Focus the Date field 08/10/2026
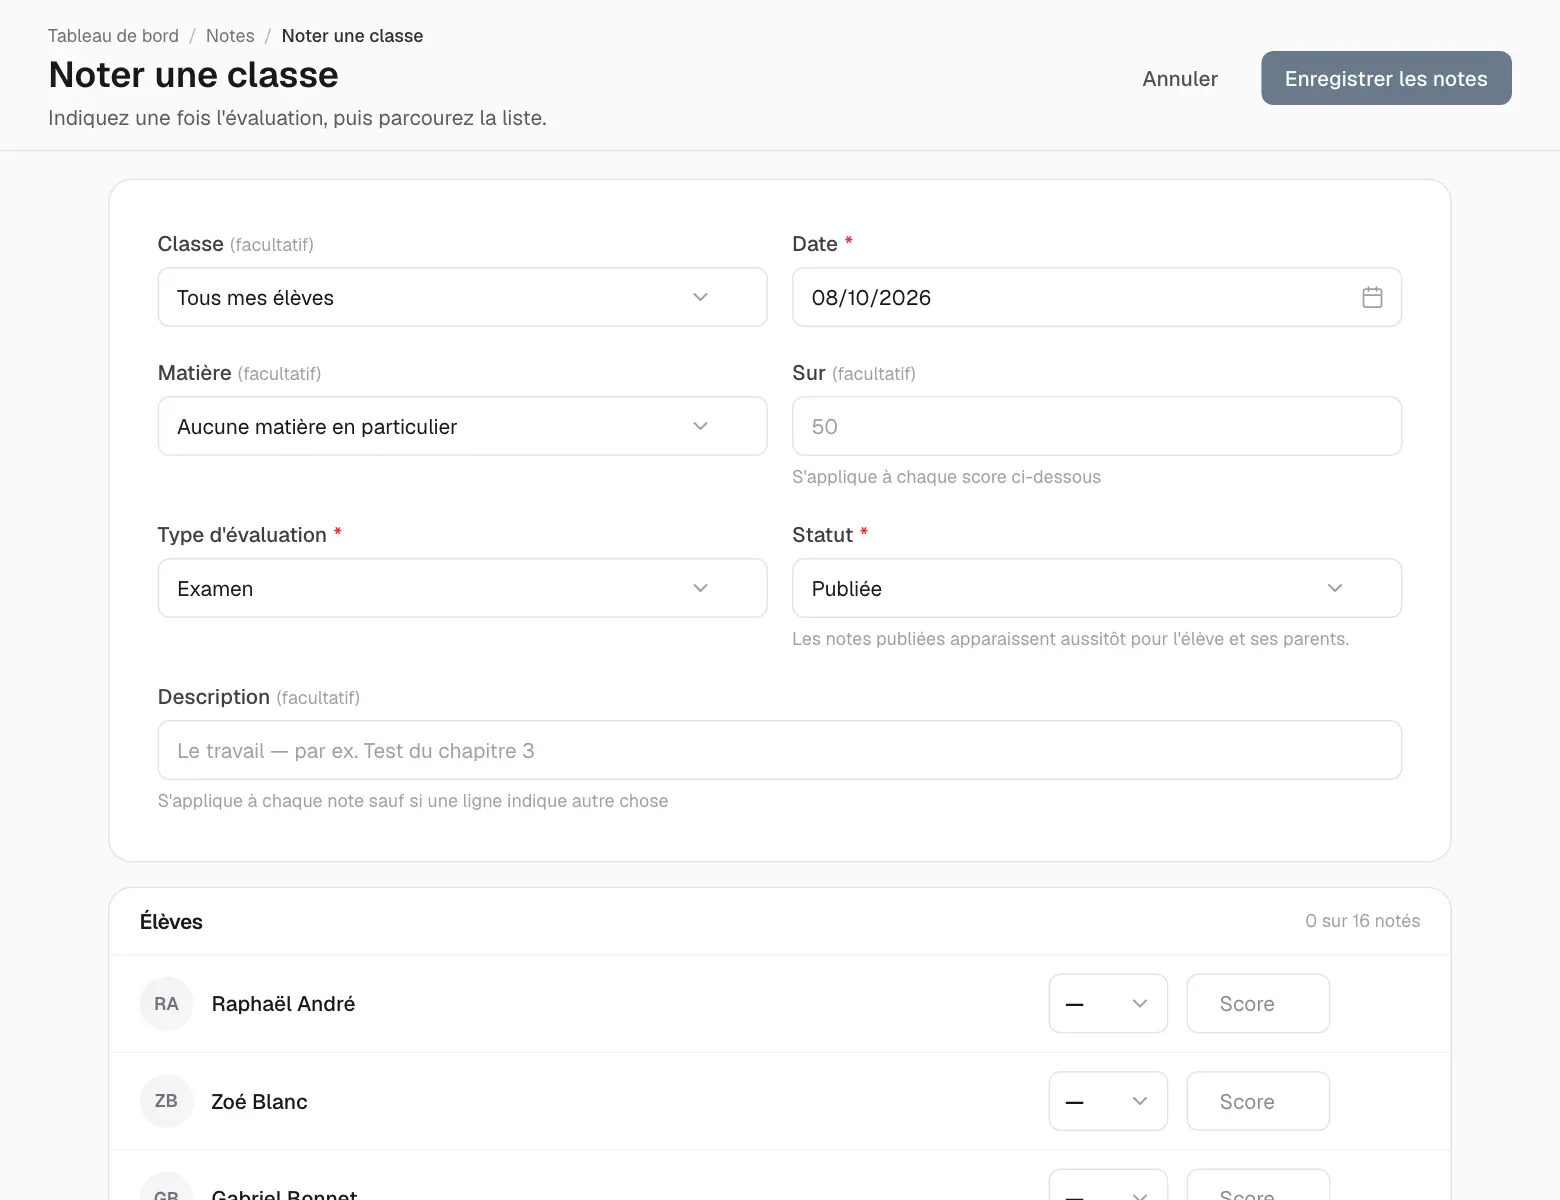The width and height of the screenshot is (1560, 1200). 1097,297
